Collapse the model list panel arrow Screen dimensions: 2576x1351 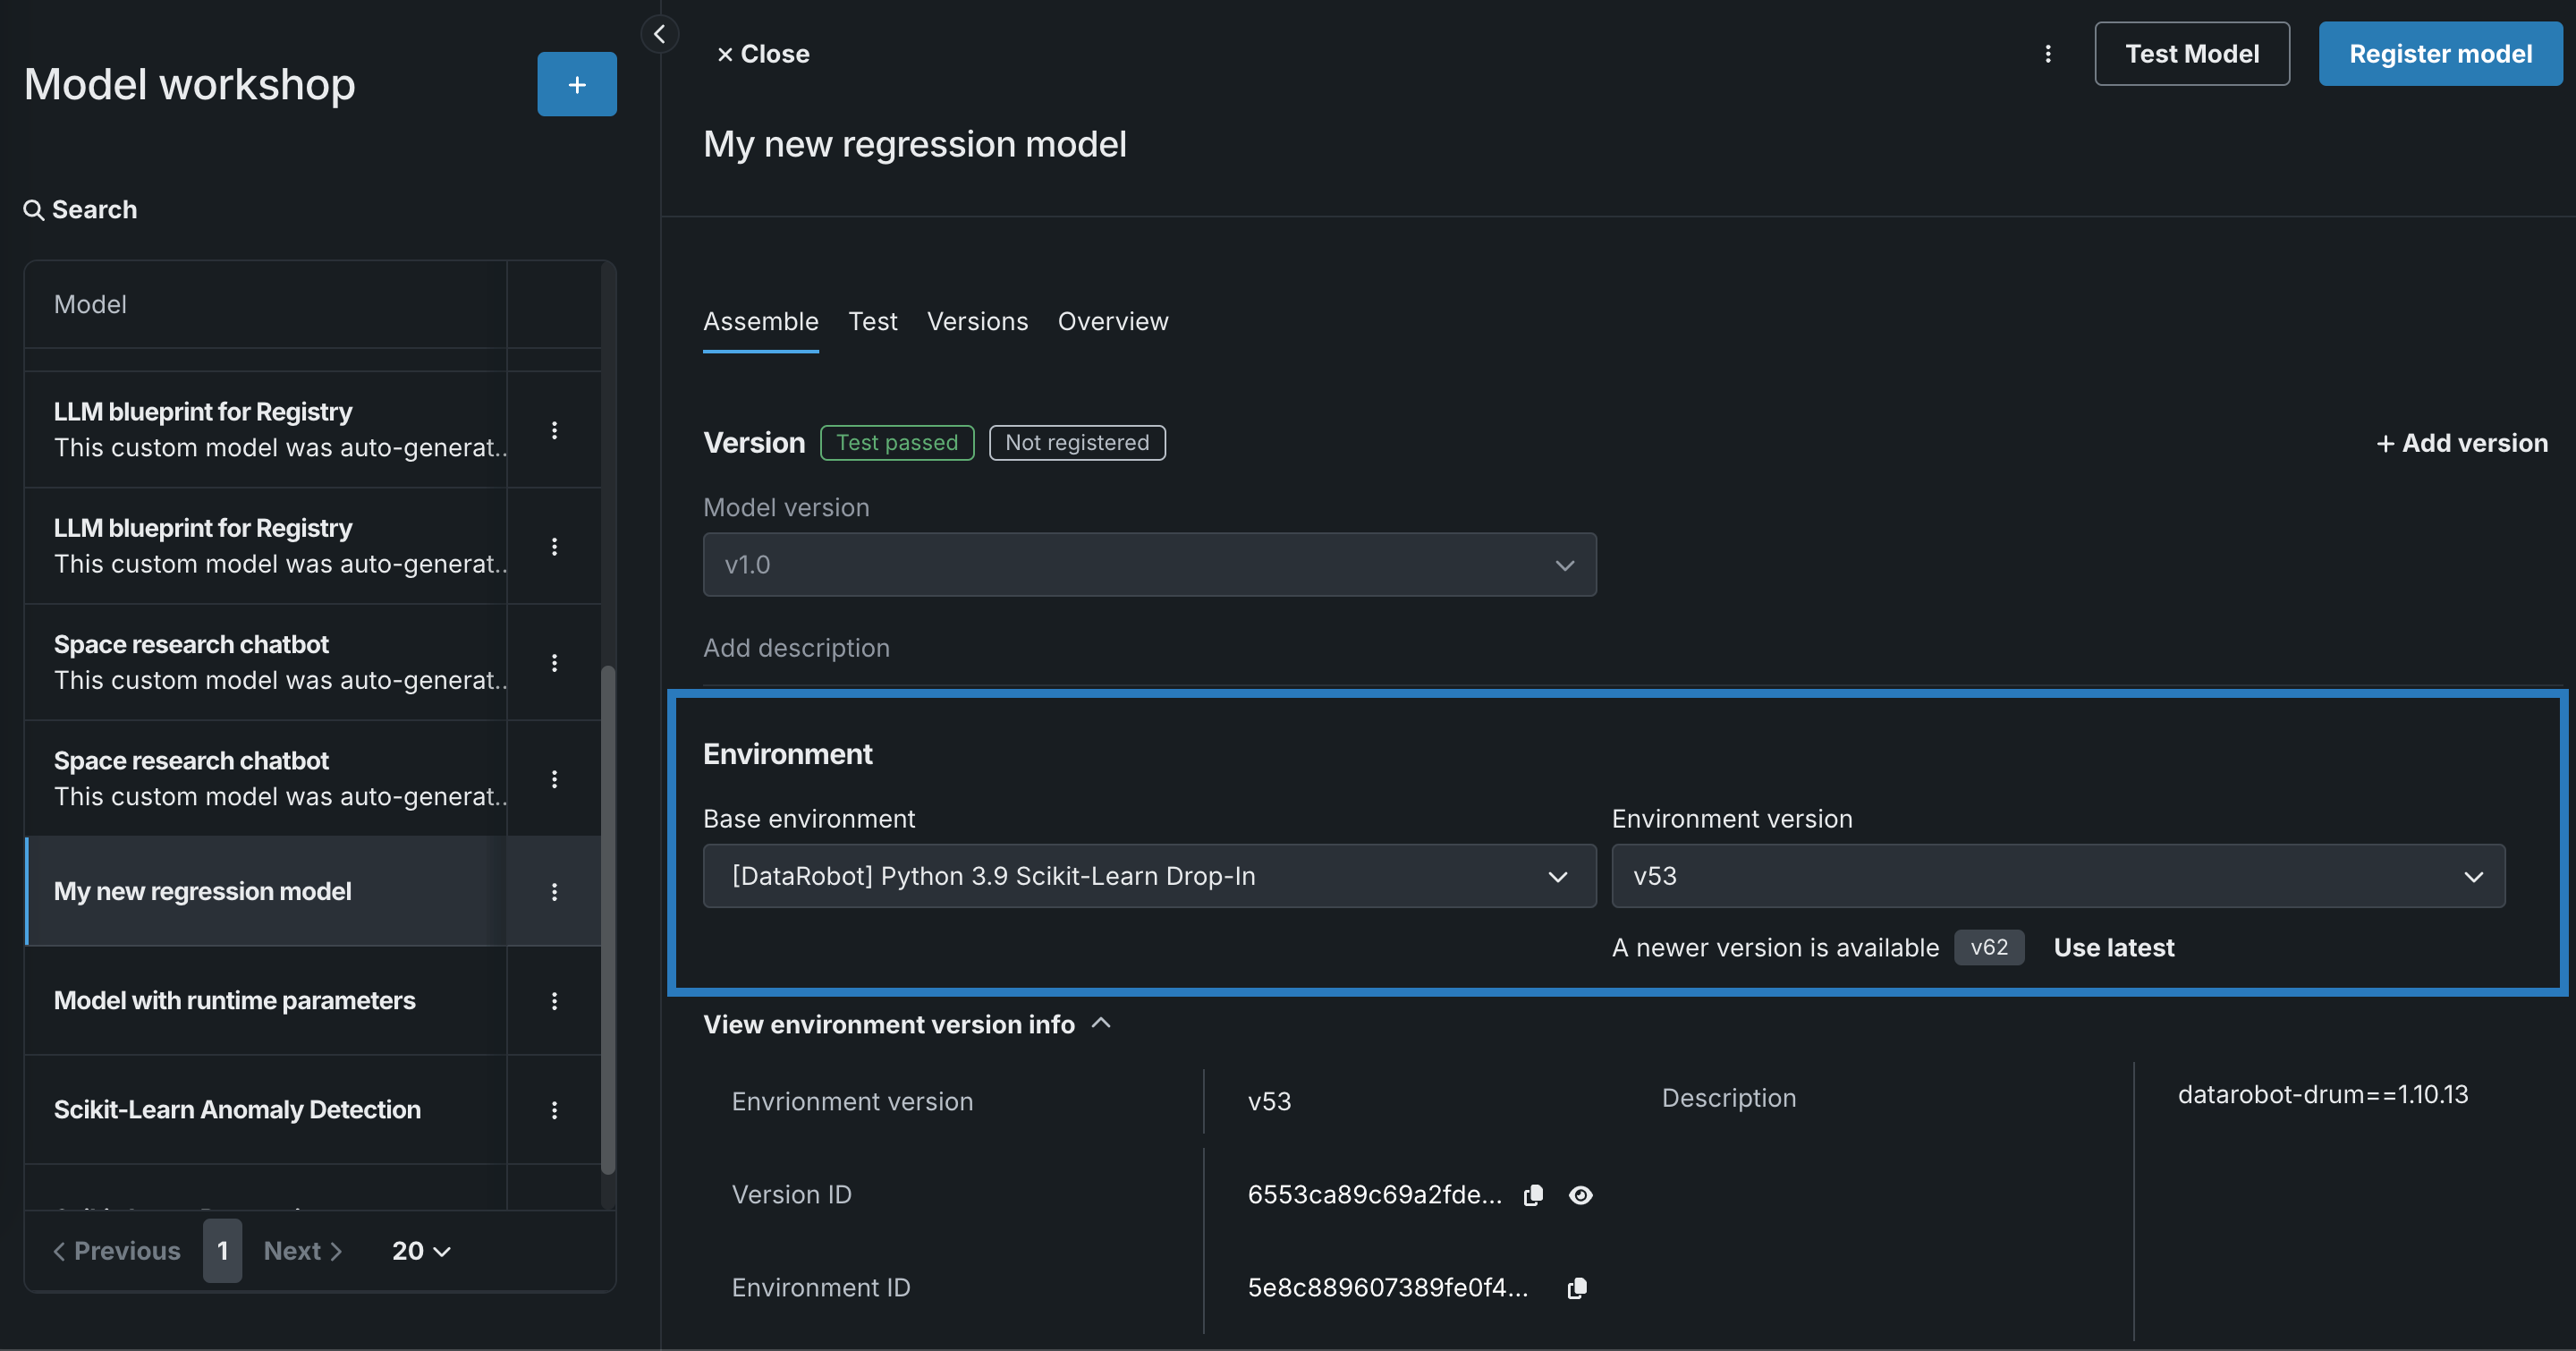coord(659,34)
